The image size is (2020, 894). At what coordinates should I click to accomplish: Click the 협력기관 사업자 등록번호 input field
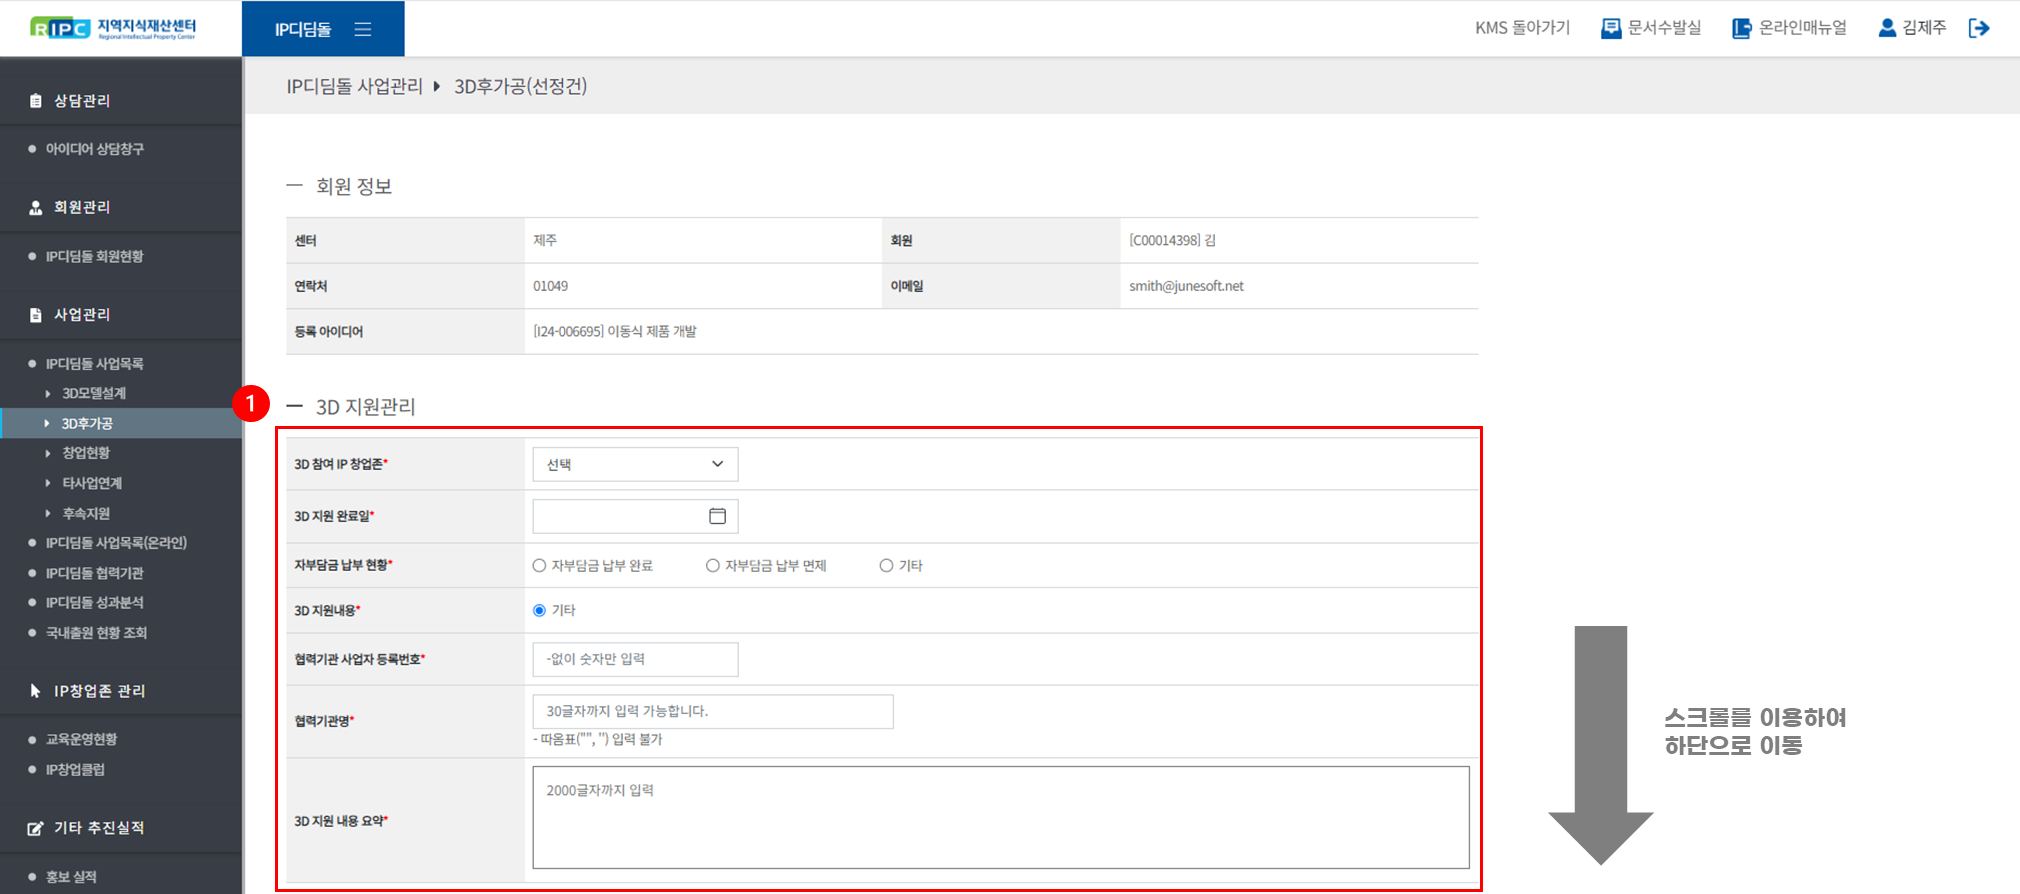tap(635, 659)
